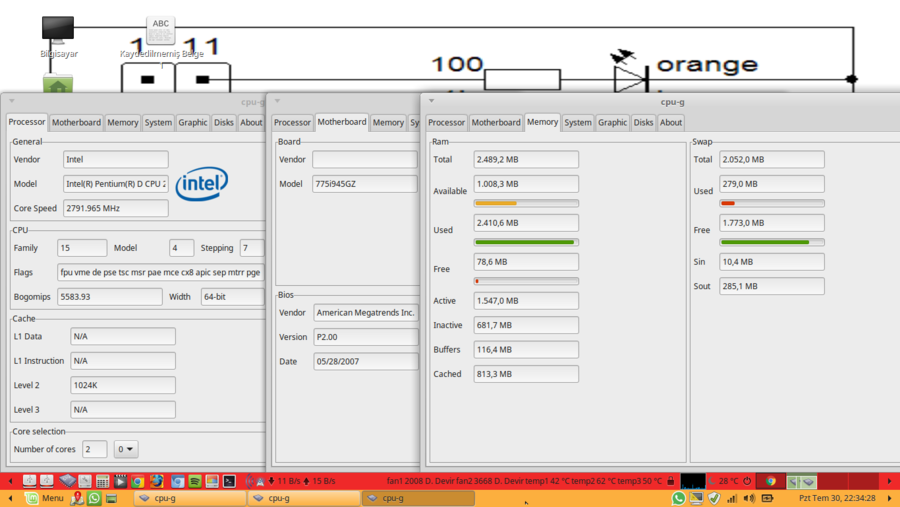Select Memory tab in Motherboard window
Screen dimensions: 900x507
click(388, 122)
